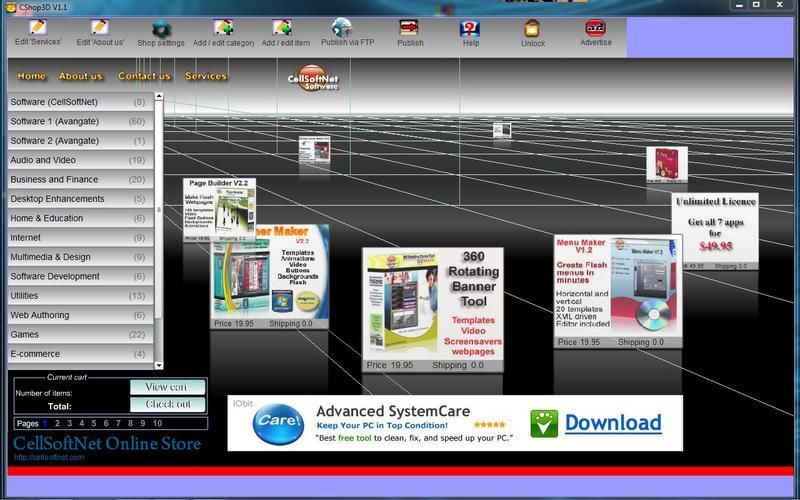The width and height of the screenshot is (800, 500).
Task: Open Shop settings gear
Action: (x=161, y=29)
